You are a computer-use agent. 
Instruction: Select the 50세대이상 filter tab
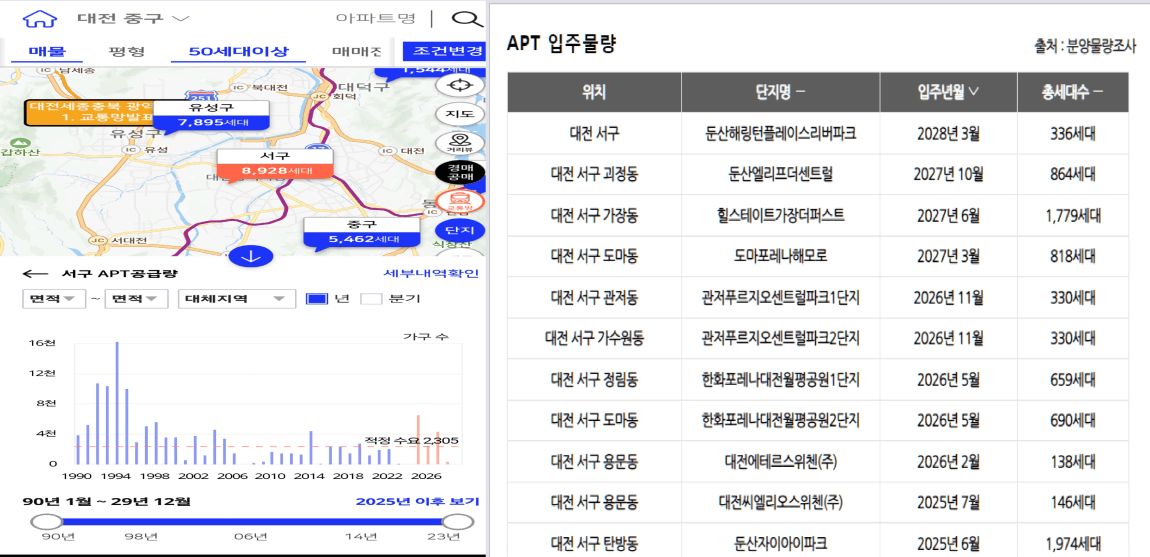[238, 51]
